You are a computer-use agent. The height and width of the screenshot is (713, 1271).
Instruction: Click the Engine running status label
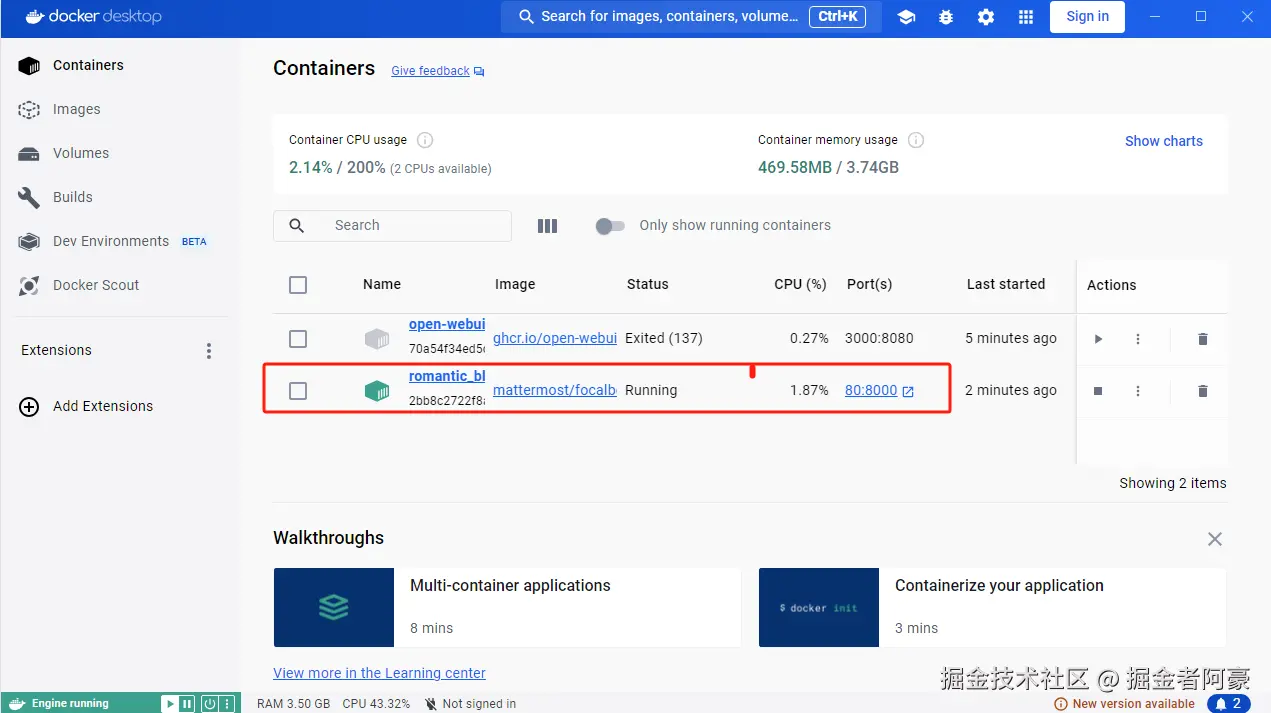[70, 704]
